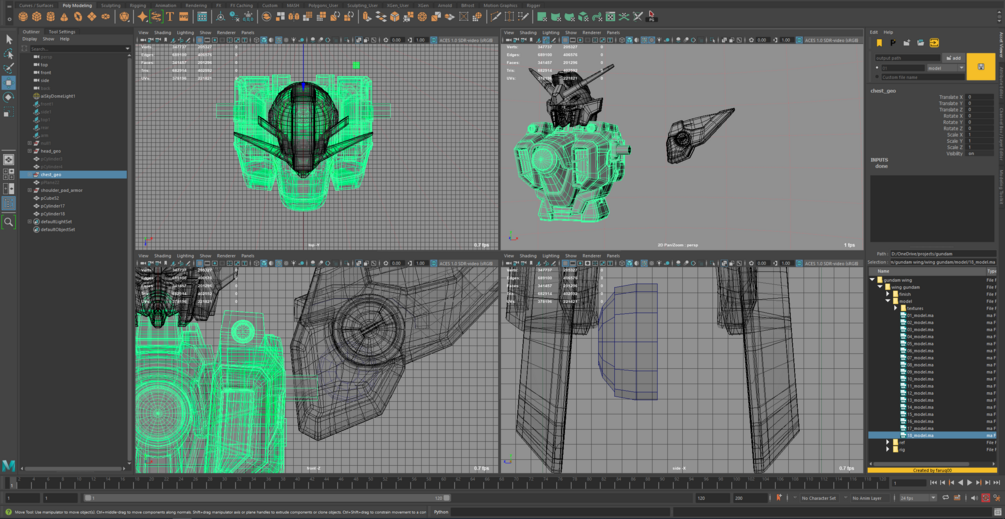
Task: Switch to the Sculpting shelf tab
Action: pos(111,4)
